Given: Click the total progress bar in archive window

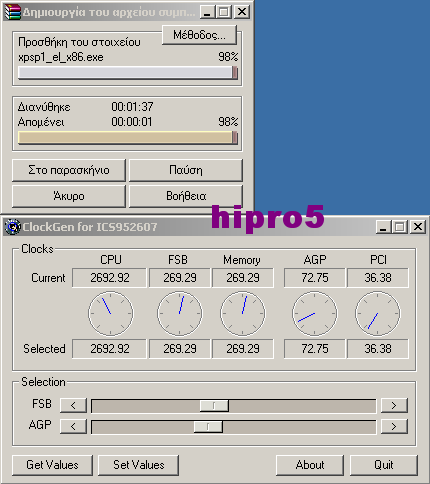Looking at the screenshot, I should tap(128, 138).
